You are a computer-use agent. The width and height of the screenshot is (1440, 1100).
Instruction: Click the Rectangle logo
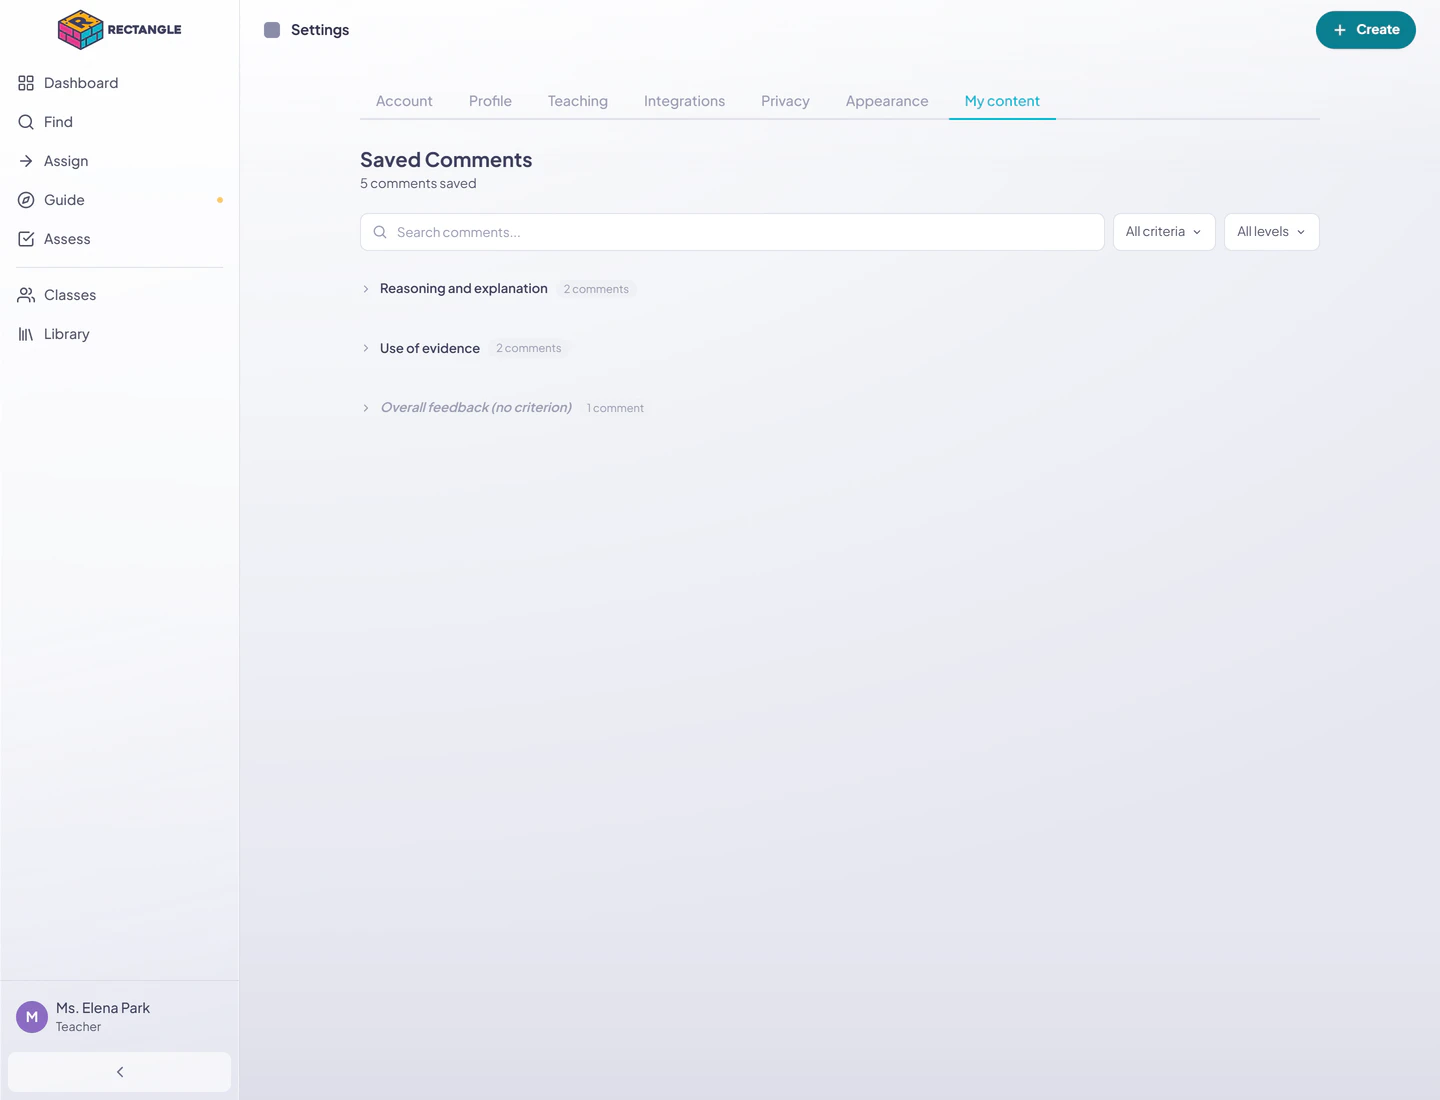(x=120, y=30)
